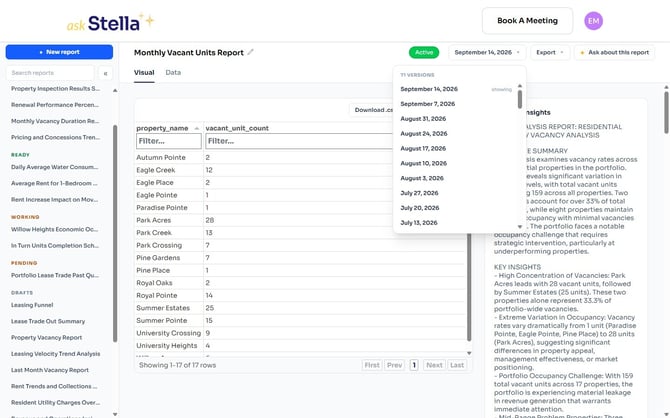Download the table as csv

372,110
